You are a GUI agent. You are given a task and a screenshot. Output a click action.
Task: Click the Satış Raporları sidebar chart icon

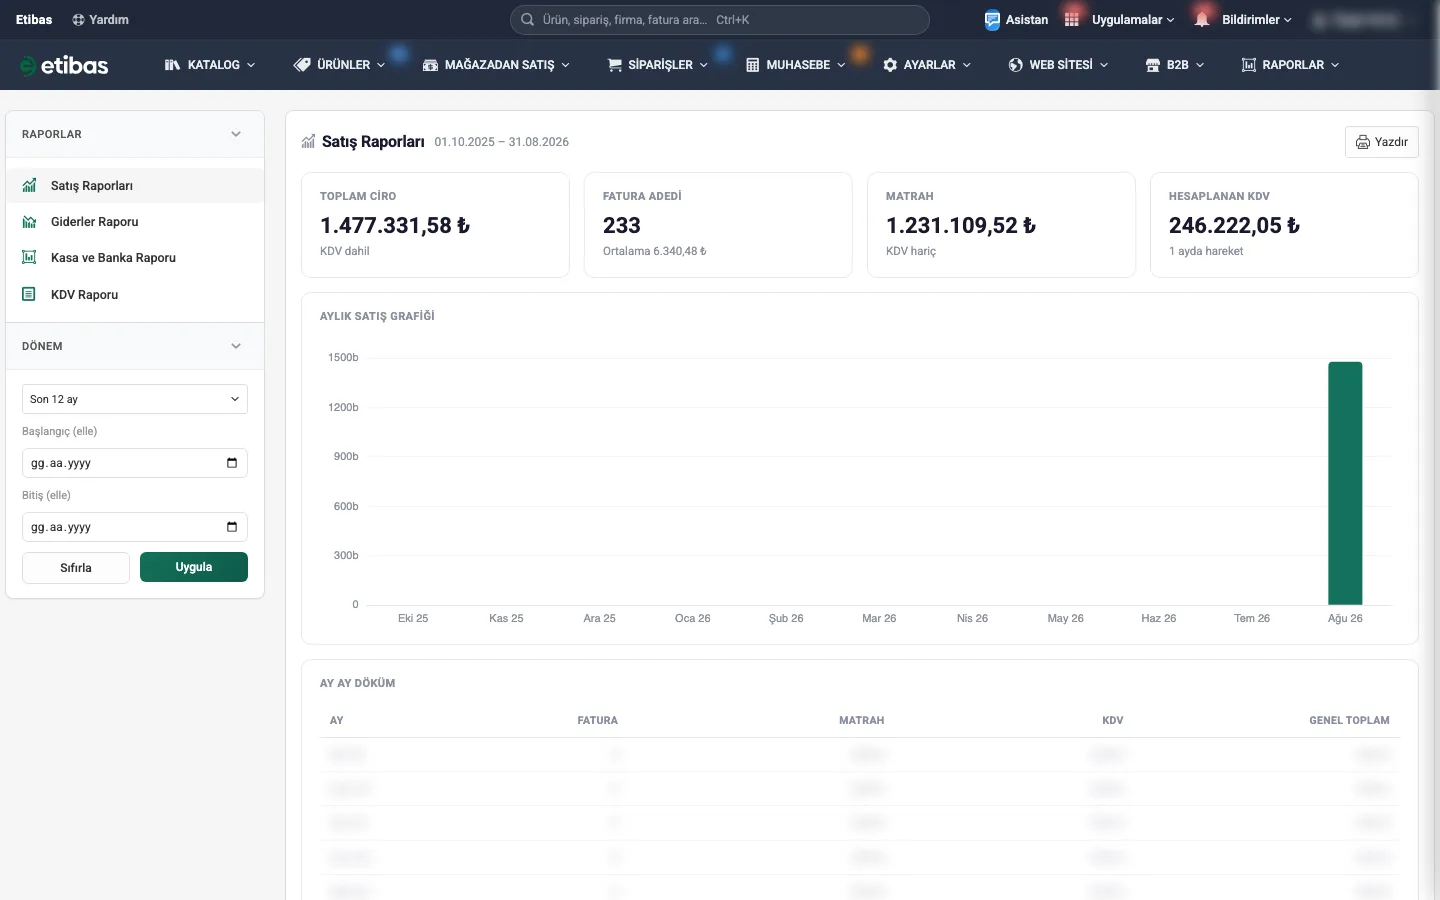pos(29,186)
